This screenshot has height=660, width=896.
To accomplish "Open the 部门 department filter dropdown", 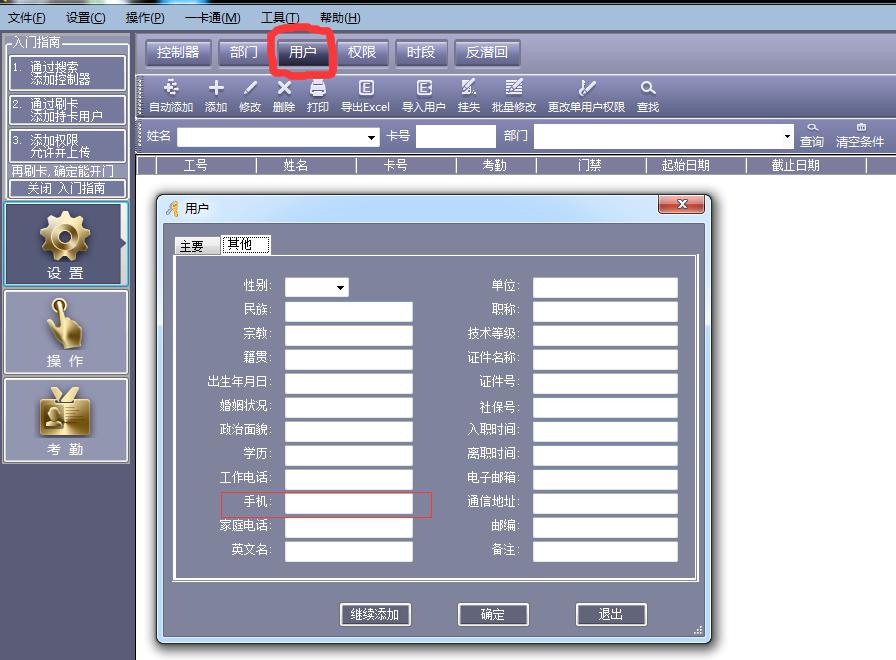I will pos(788,137).
